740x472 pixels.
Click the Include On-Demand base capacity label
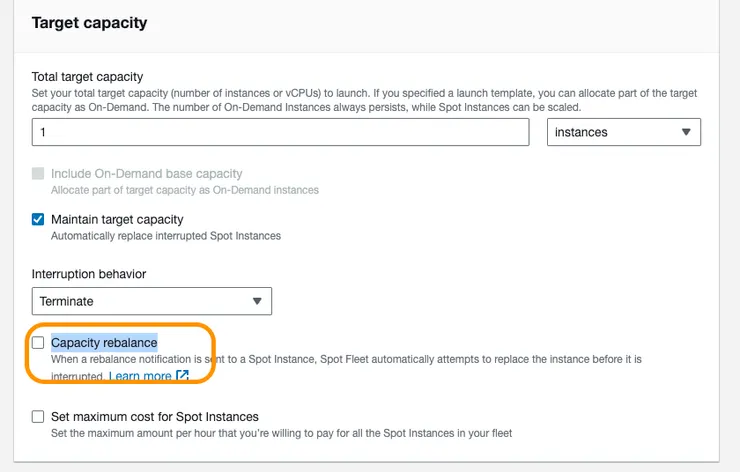[x=146, y=174]
